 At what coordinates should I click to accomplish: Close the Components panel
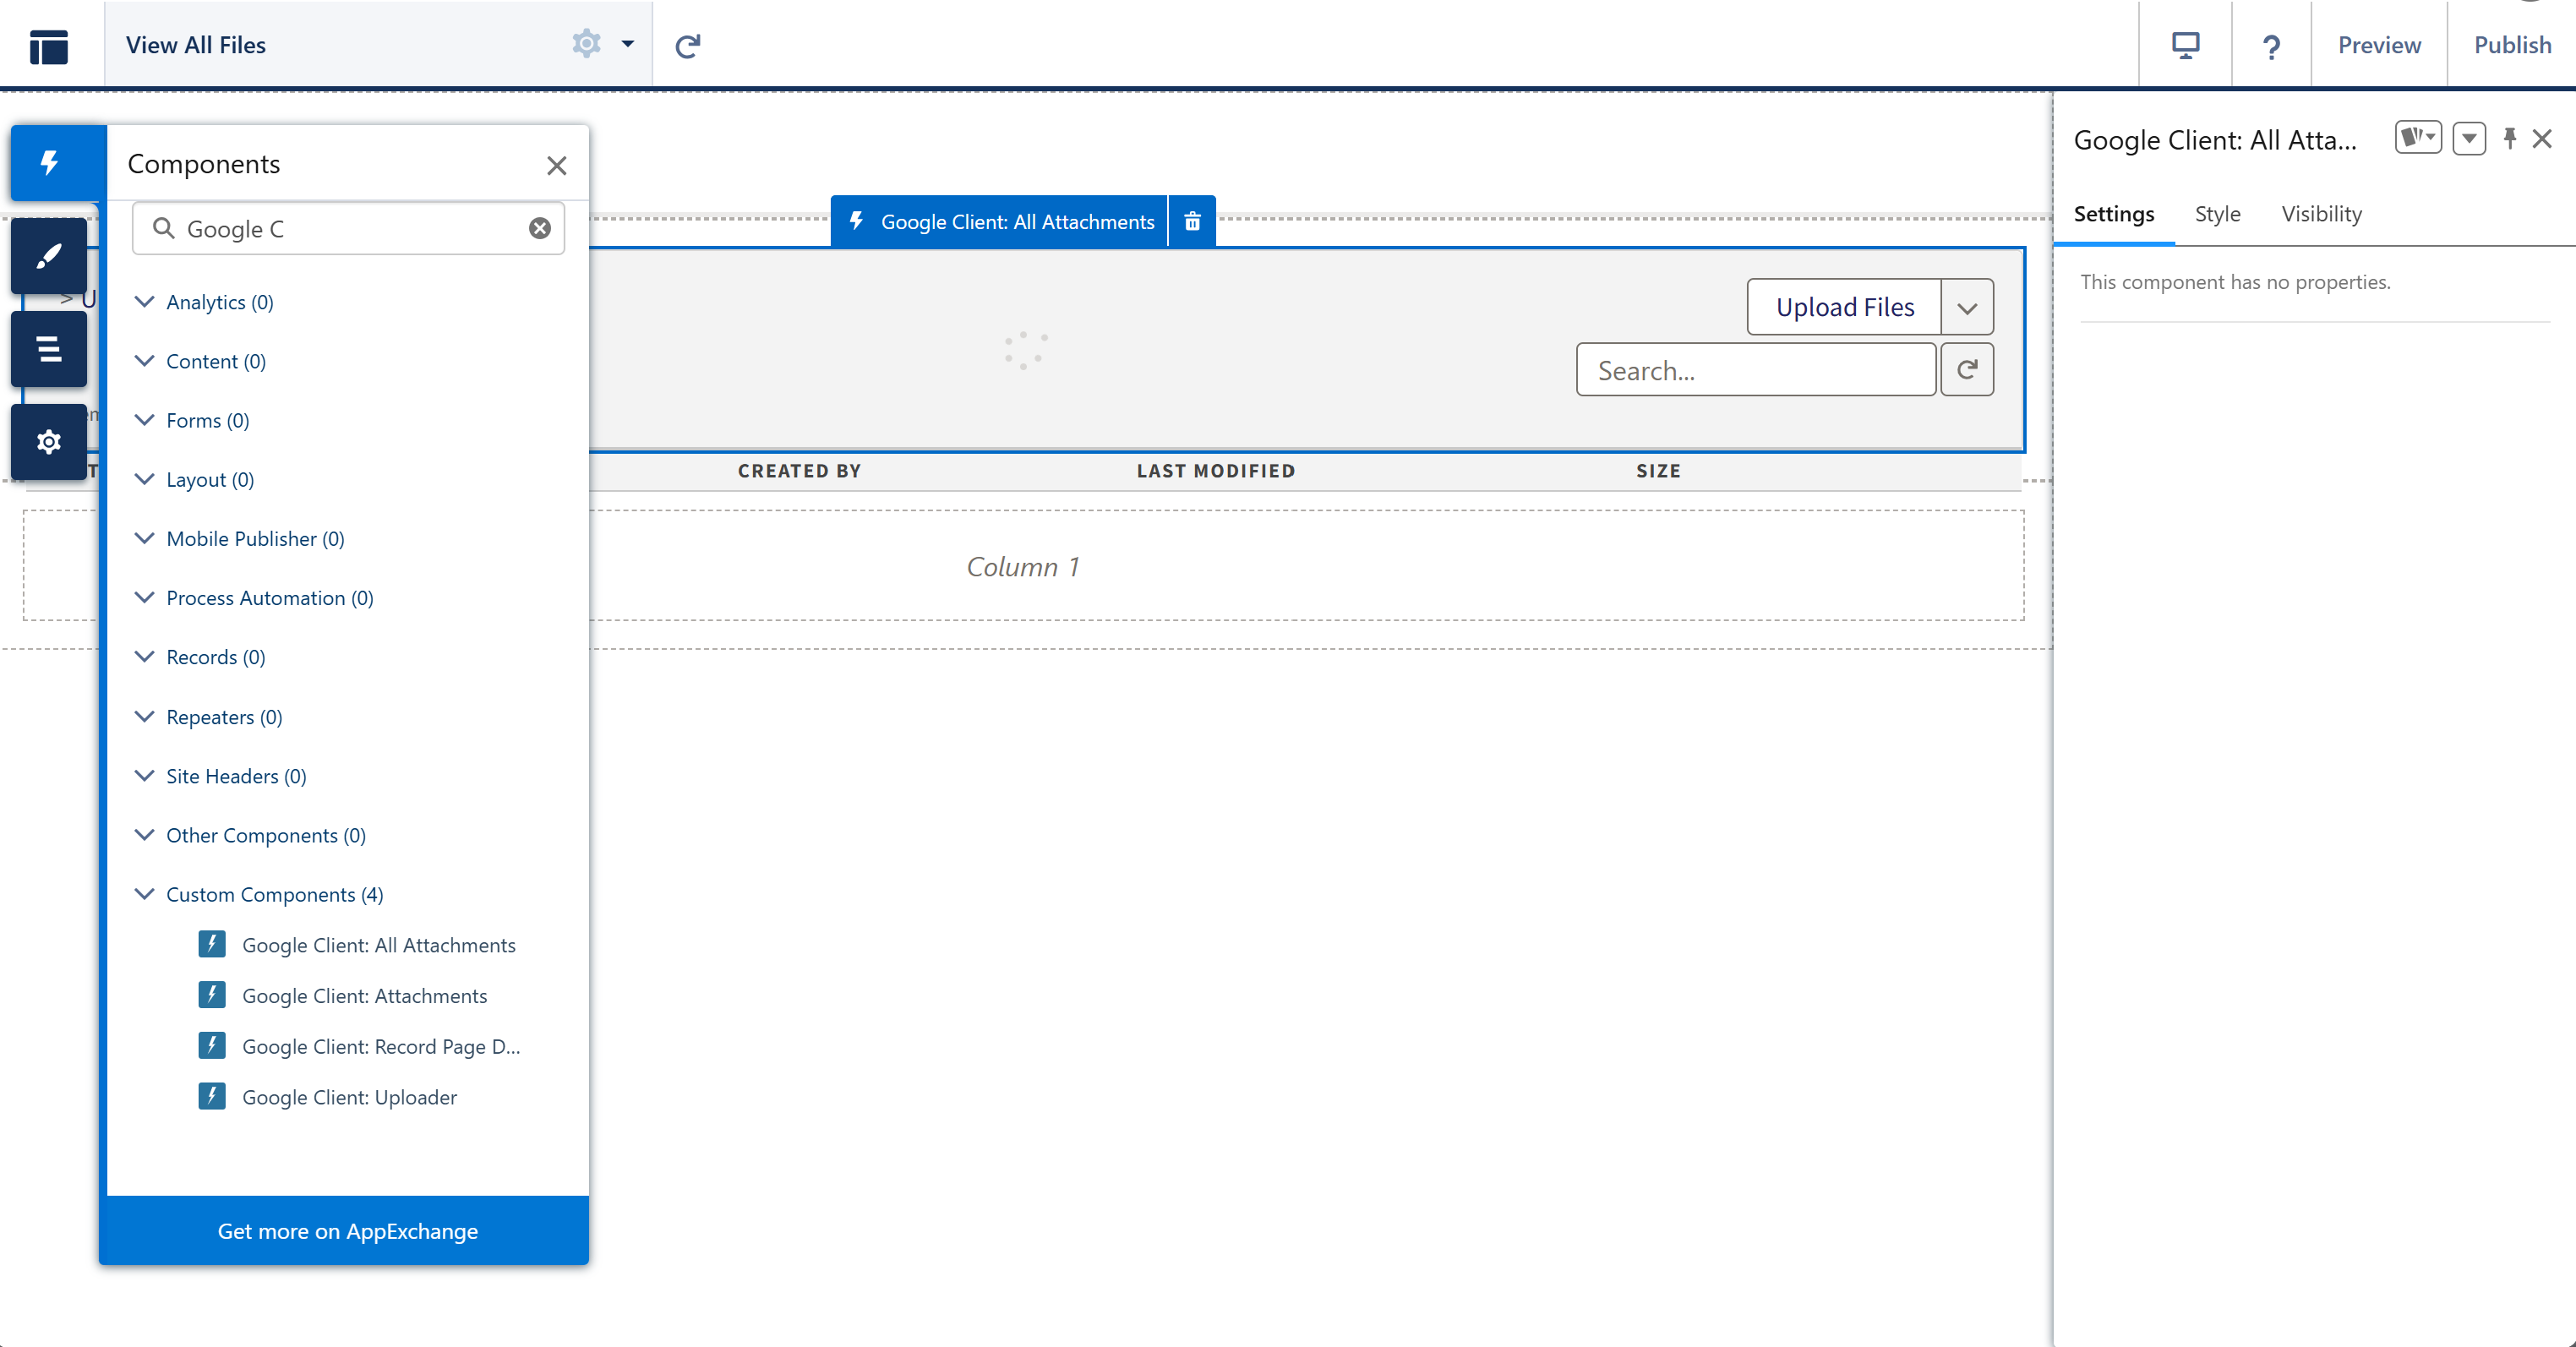coord(557,165)
